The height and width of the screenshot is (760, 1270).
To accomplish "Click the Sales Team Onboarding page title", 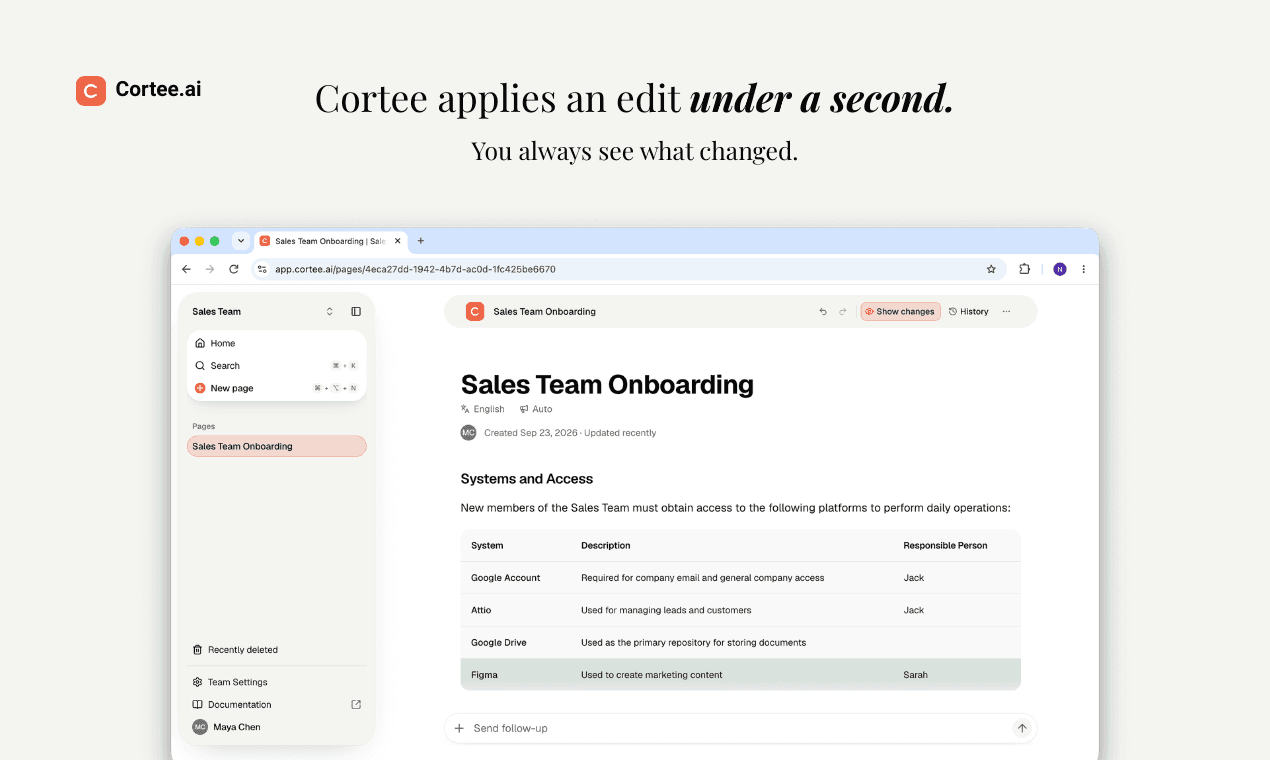I will (x=607, y=385).
